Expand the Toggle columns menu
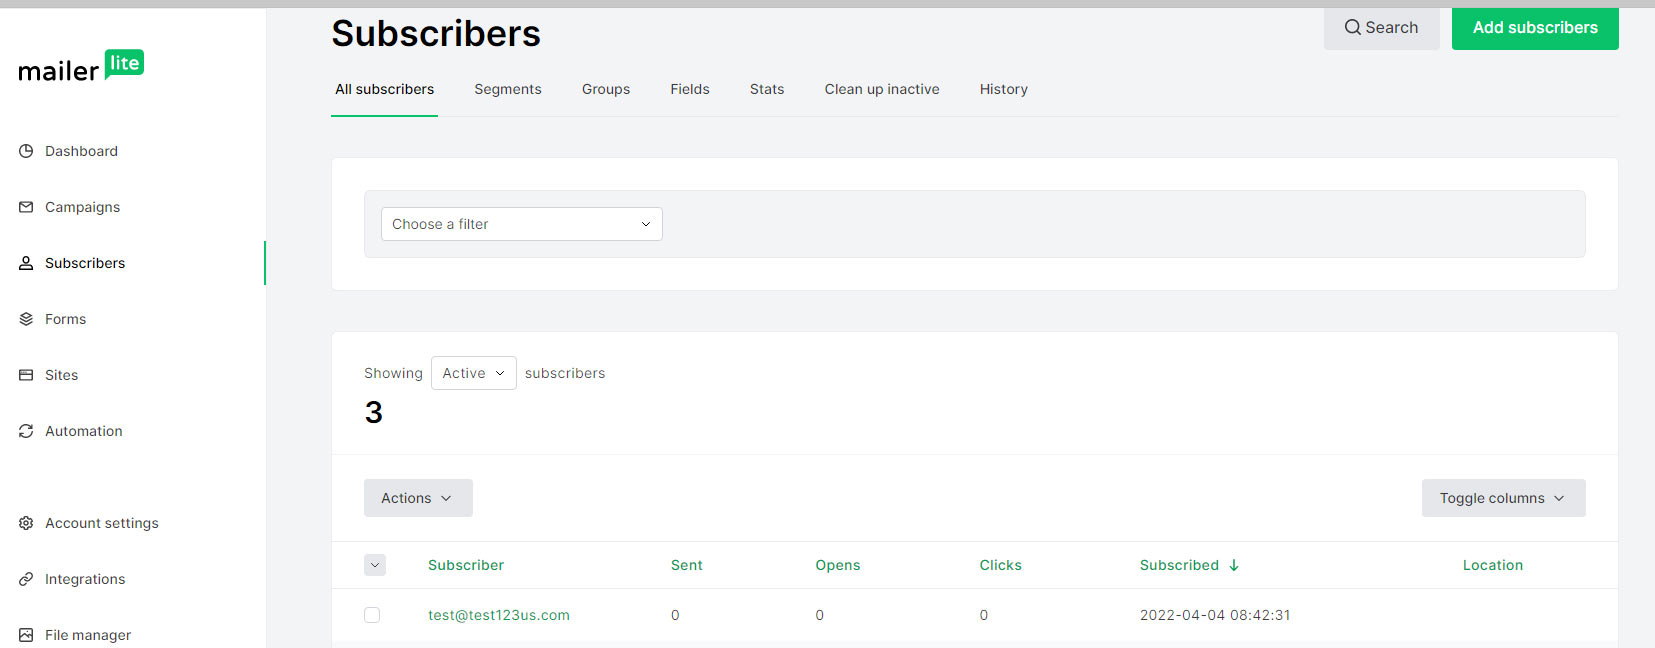The height and width of the screenshot is (648, 1655). coord(1502,498)
